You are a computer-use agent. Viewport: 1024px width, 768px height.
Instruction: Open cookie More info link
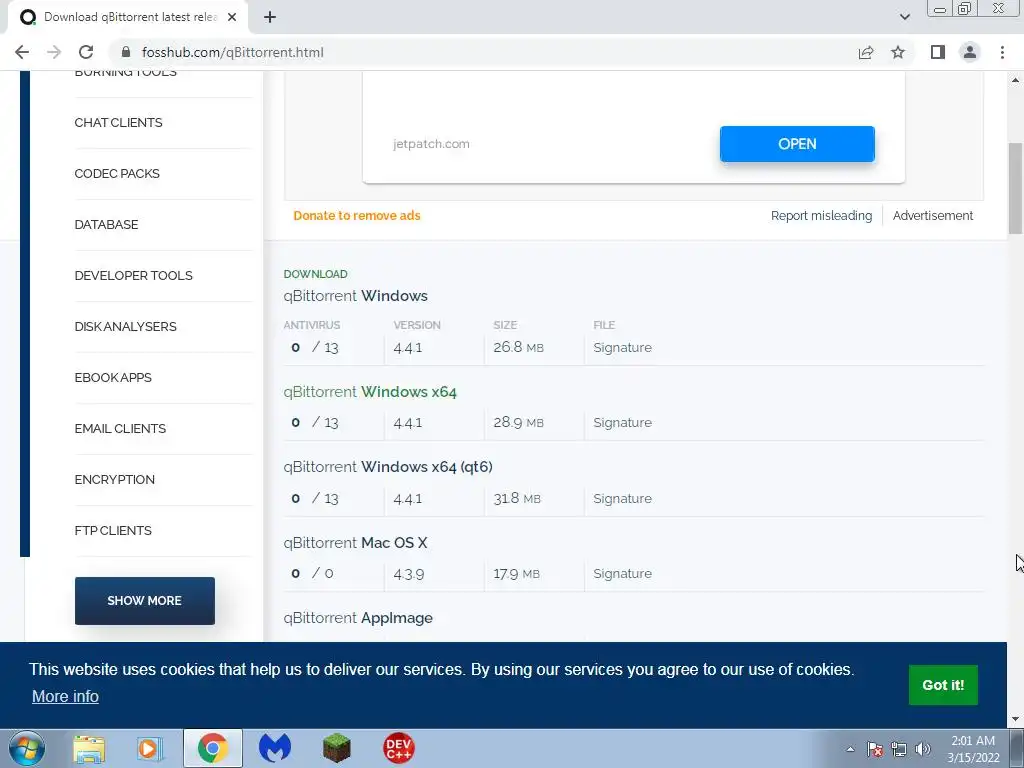pyautogui.click(x=65, y=696)
